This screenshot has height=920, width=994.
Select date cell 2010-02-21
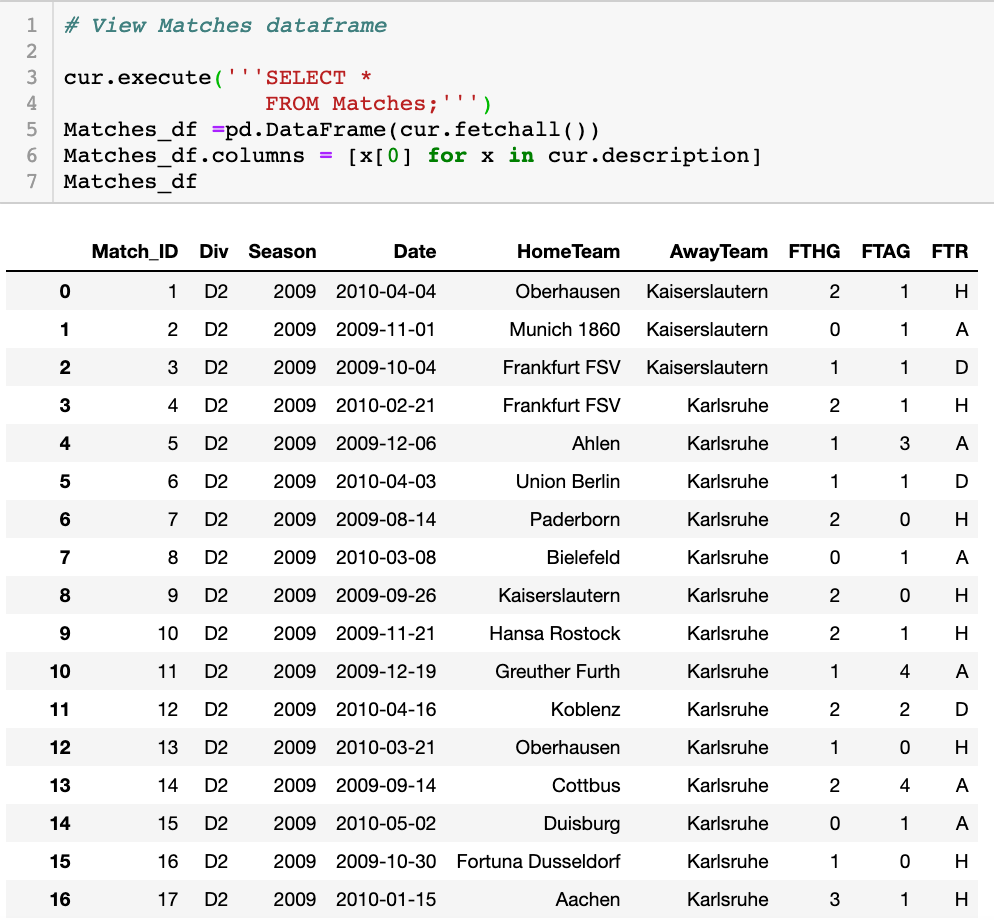(x=386, y=406)
